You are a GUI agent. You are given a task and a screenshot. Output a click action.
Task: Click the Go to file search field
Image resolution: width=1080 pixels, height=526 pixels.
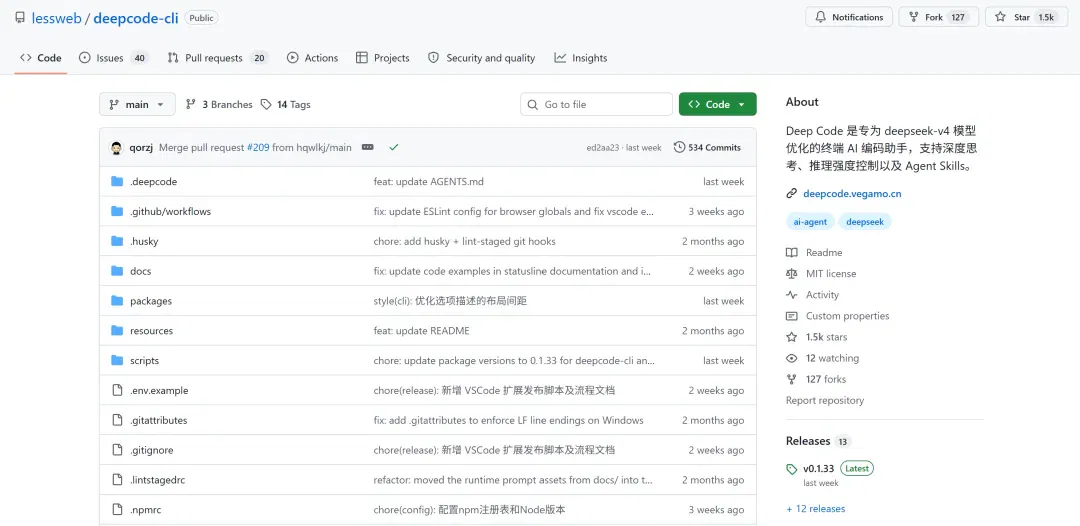coord(596,105)
